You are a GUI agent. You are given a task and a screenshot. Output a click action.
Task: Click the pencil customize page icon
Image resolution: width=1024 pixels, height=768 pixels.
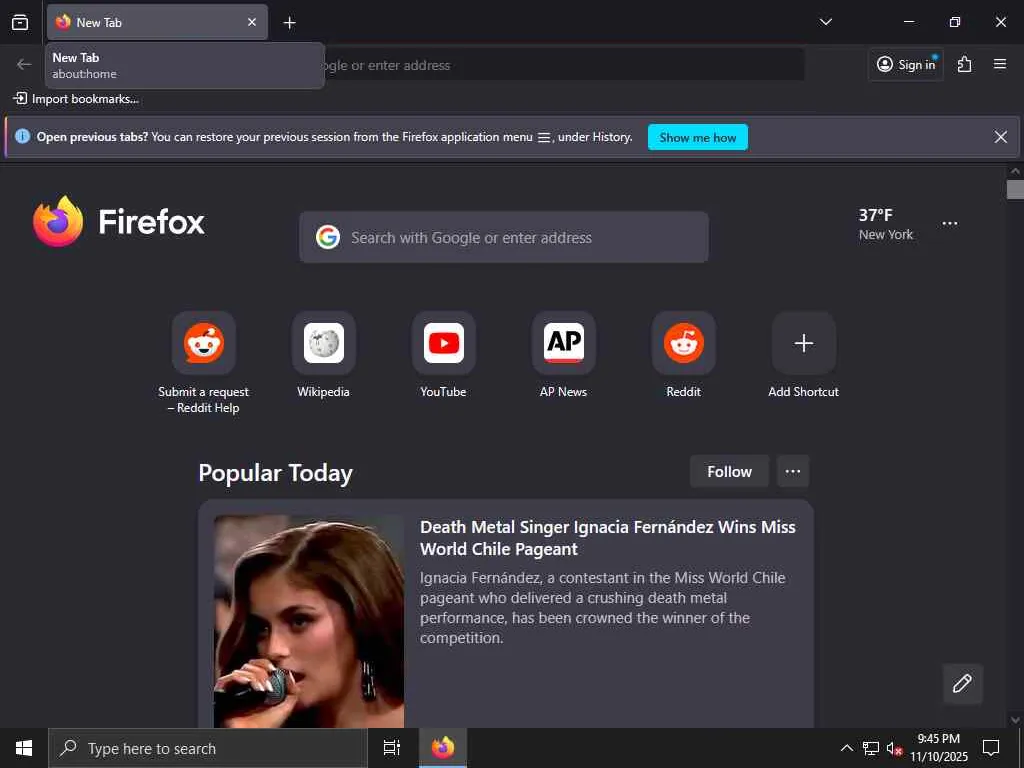pos(962,684)
